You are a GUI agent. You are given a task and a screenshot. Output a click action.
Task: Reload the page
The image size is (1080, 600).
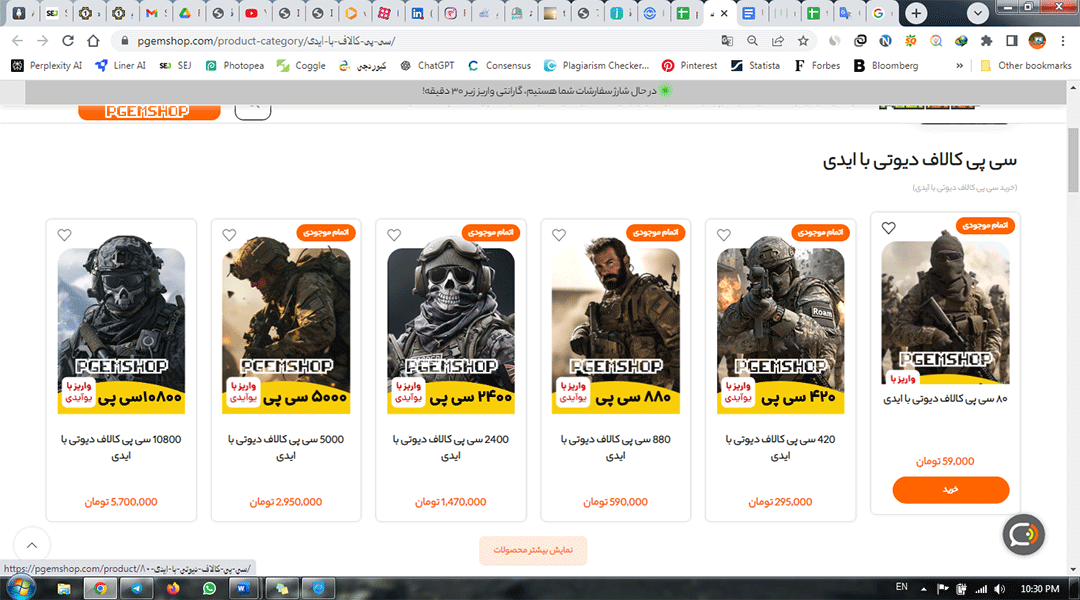(x=67, y=41)
